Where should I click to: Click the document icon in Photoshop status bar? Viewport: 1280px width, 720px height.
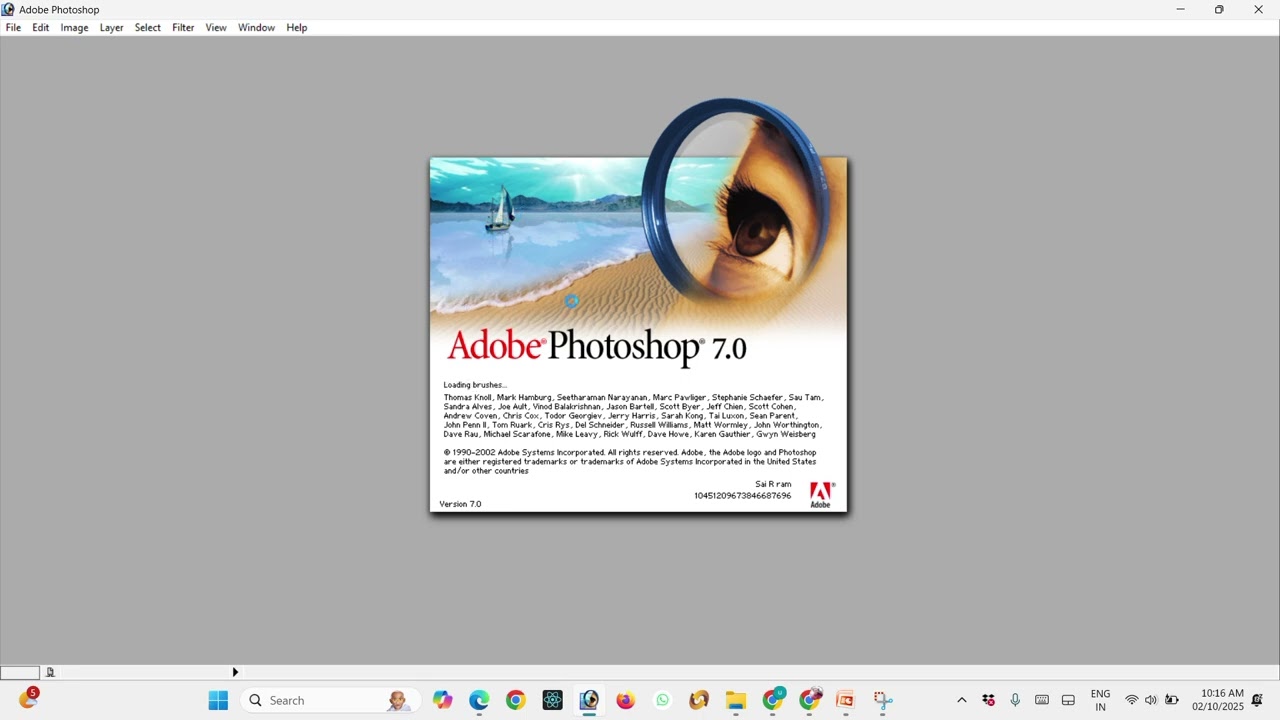point(50,672)
